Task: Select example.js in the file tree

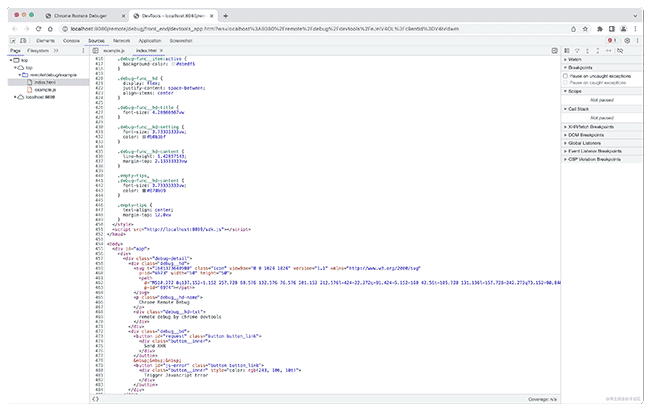Action: 45,90
